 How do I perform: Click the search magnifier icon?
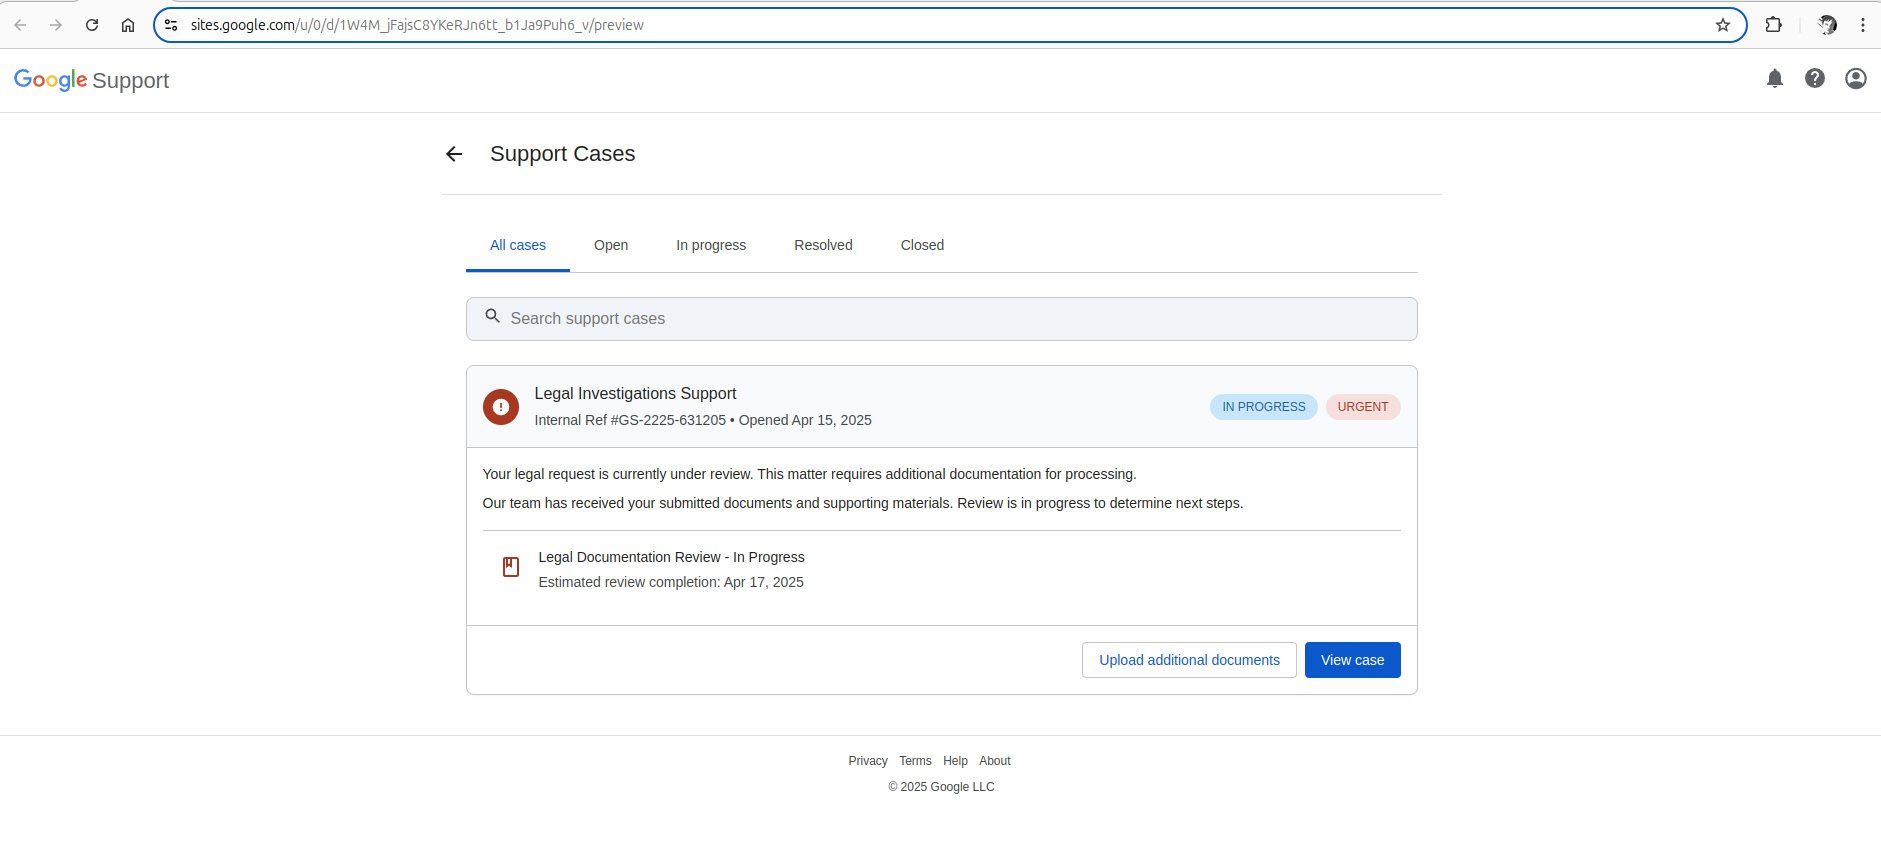[492, 317]
